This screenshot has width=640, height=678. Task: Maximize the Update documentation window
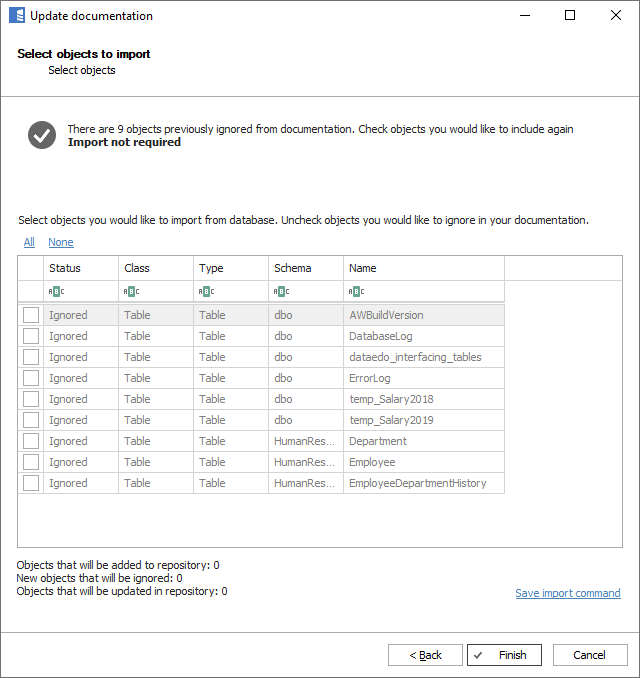pyautogui.click(x=570, y=16)
